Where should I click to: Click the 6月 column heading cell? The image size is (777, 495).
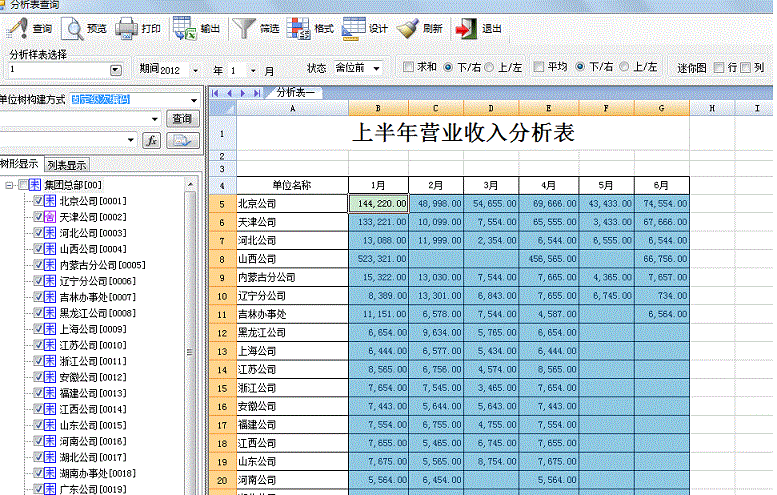click(x=662, y=185)
